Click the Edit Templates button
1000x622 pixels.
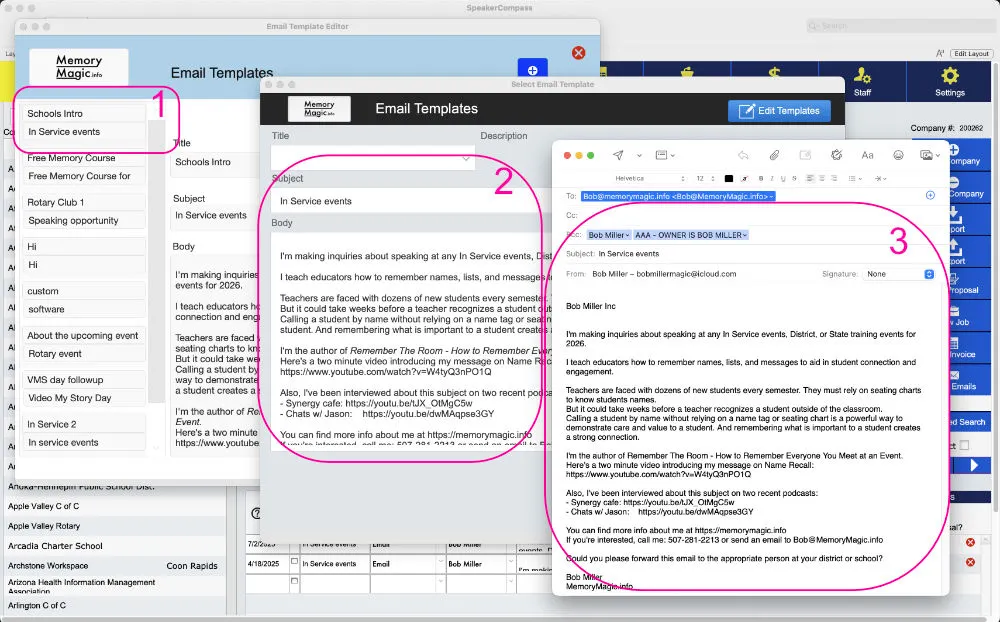pyautogui.click(x=779, y=111)
